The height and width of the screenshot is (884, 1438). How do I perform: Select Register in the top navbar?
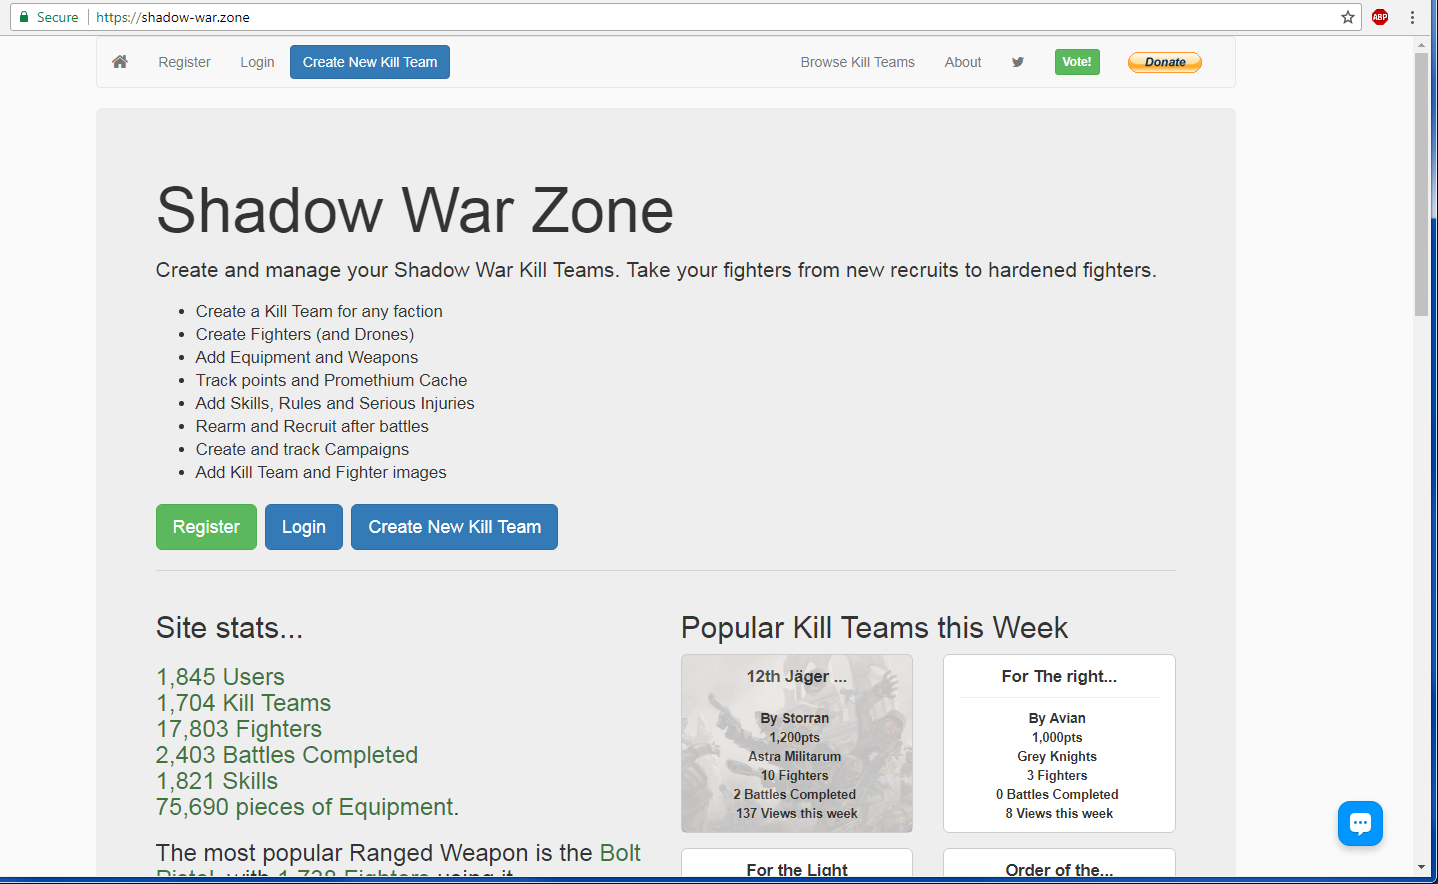click(184, 62)
